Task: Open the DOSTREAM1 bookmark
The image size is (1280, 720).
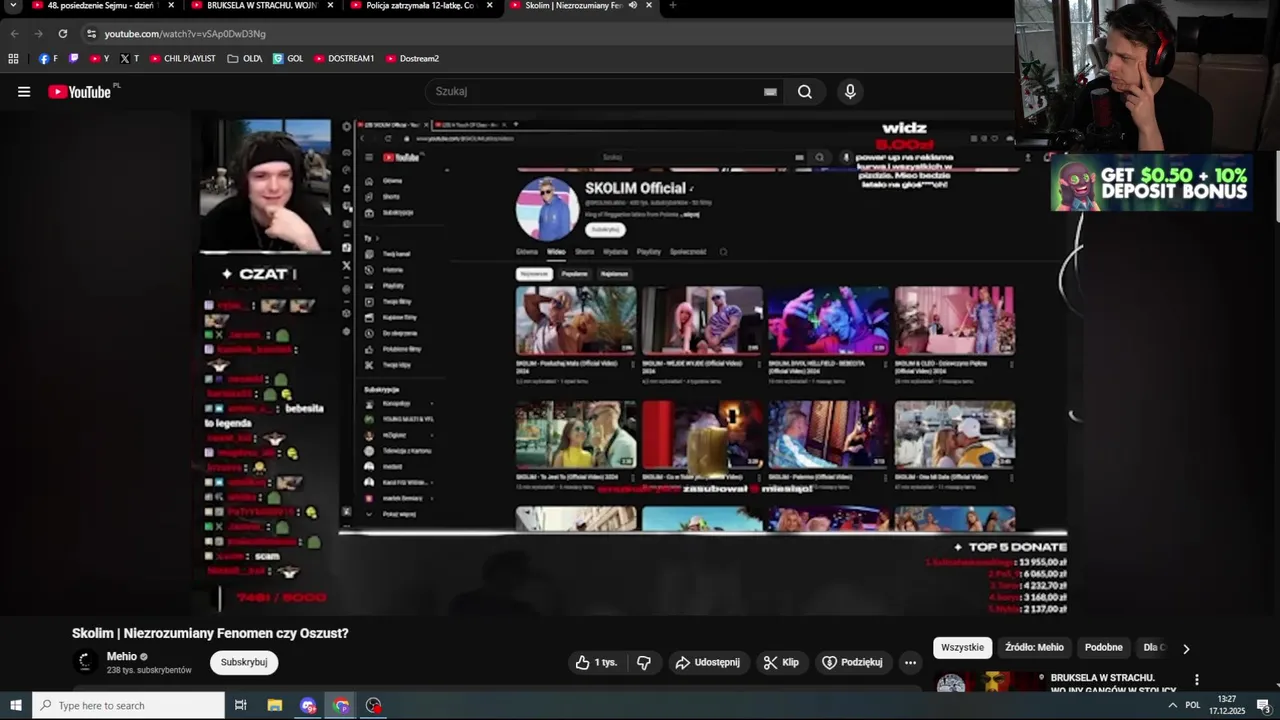Action: point(344,59)
